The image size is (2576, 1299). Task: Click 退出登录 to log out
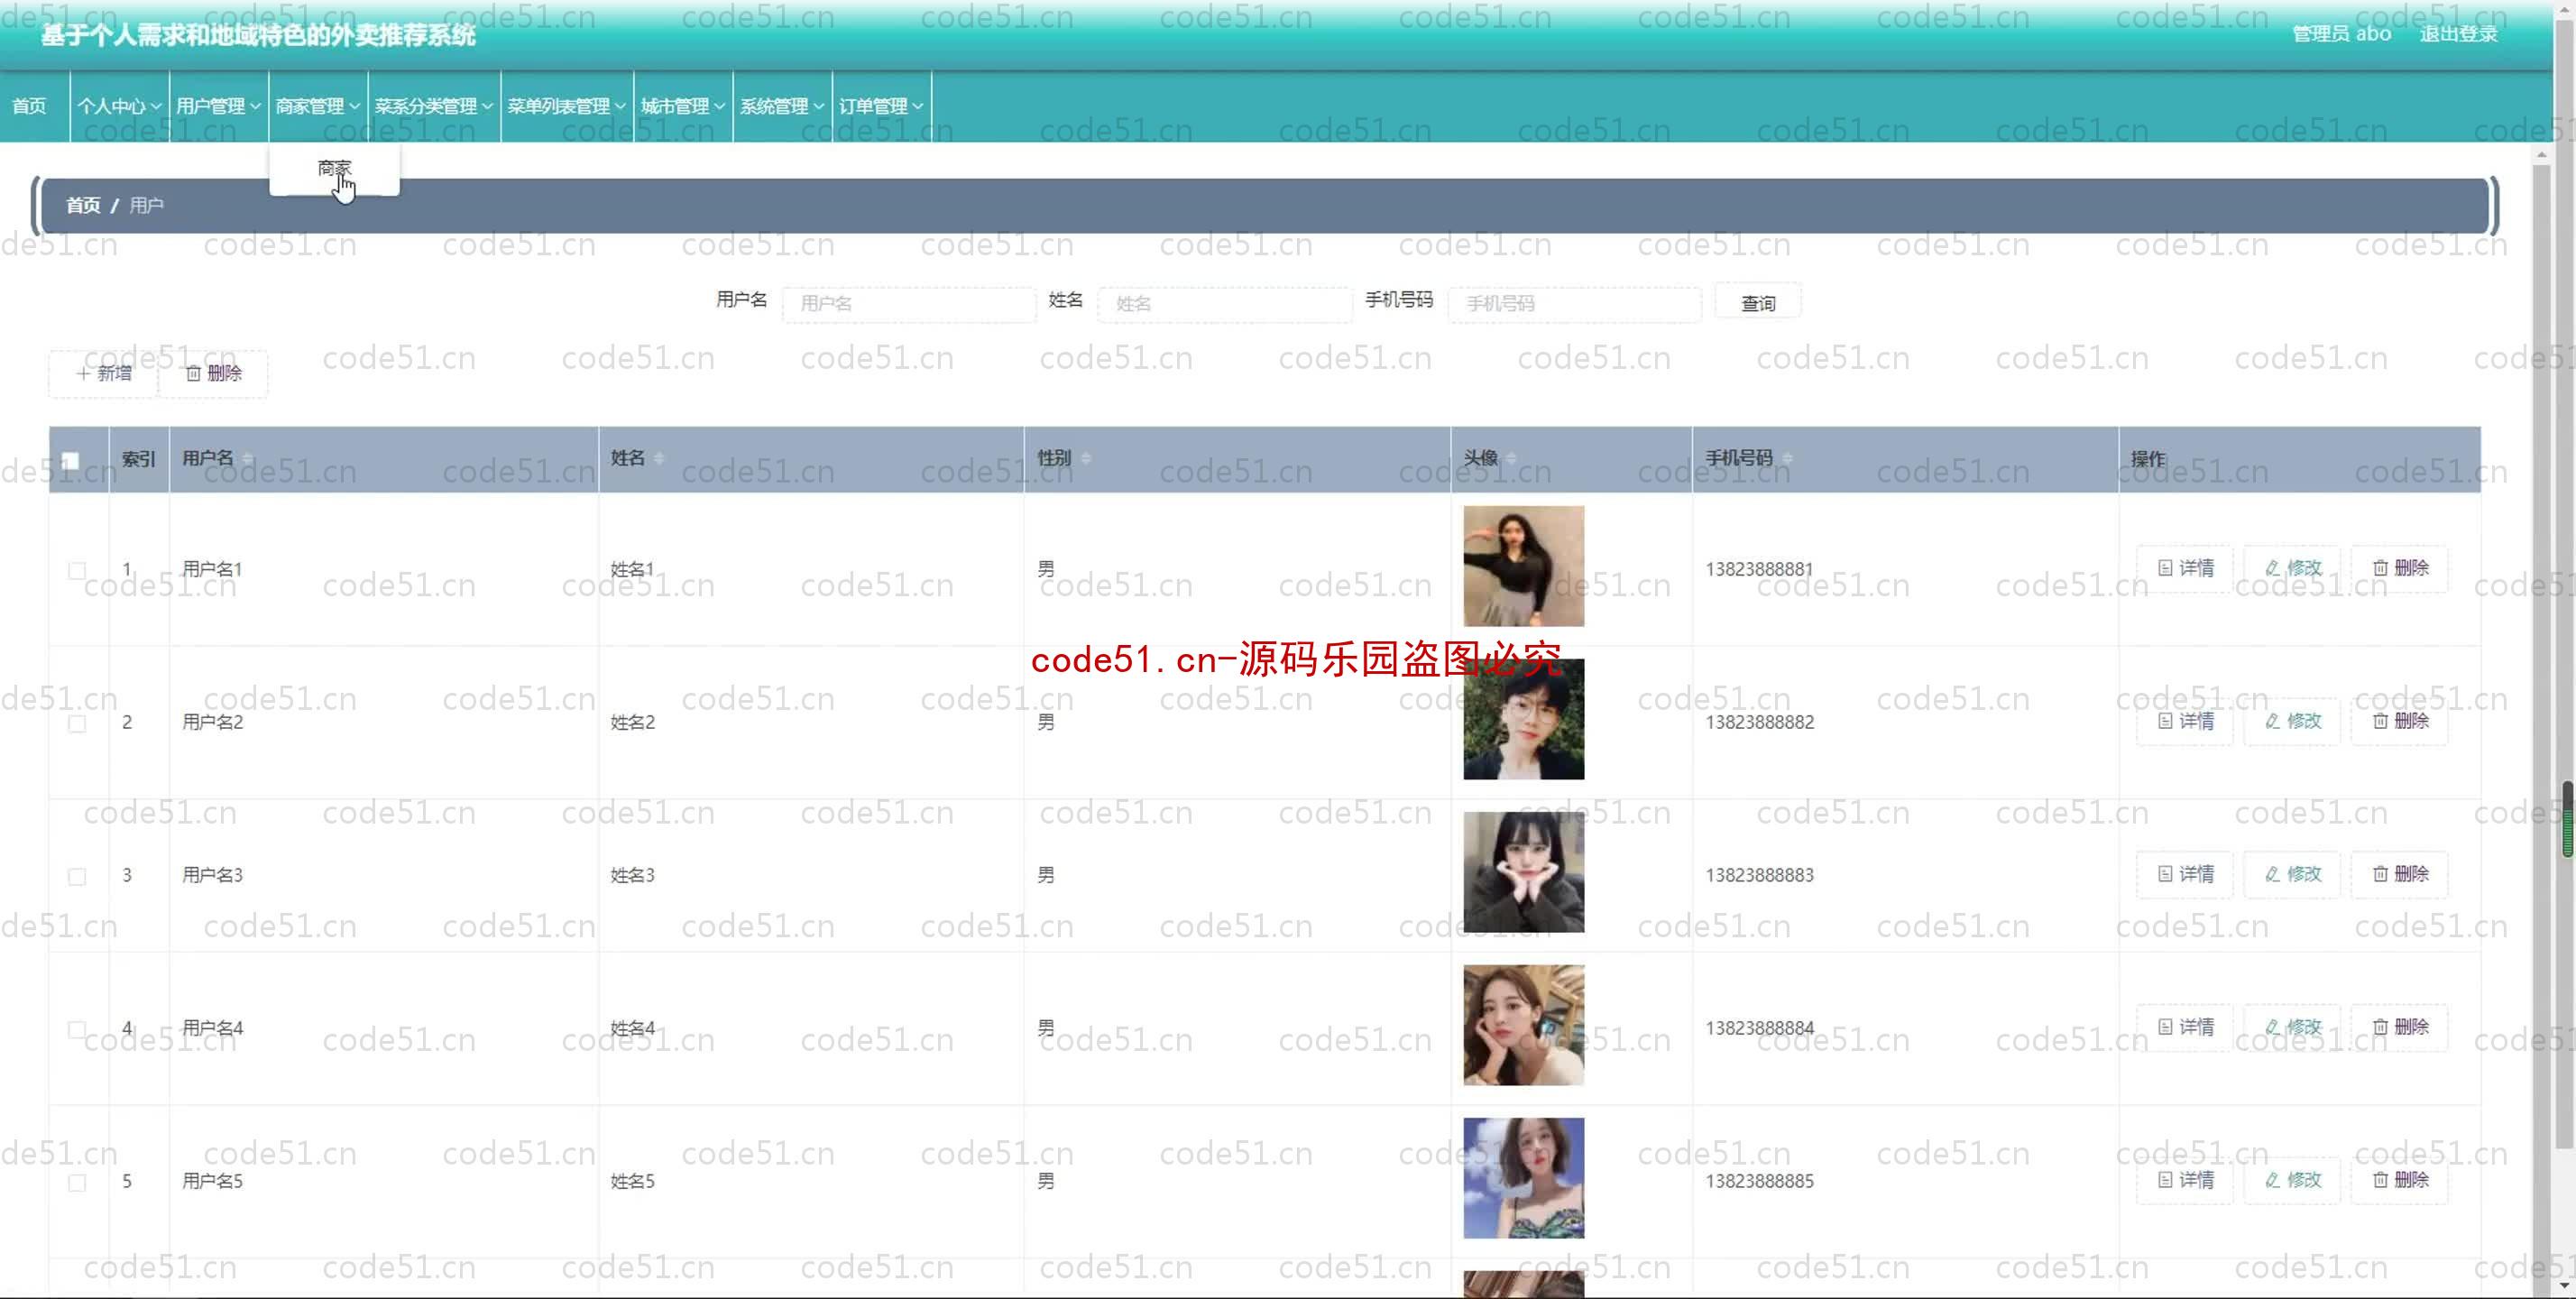coord(2458,34)
